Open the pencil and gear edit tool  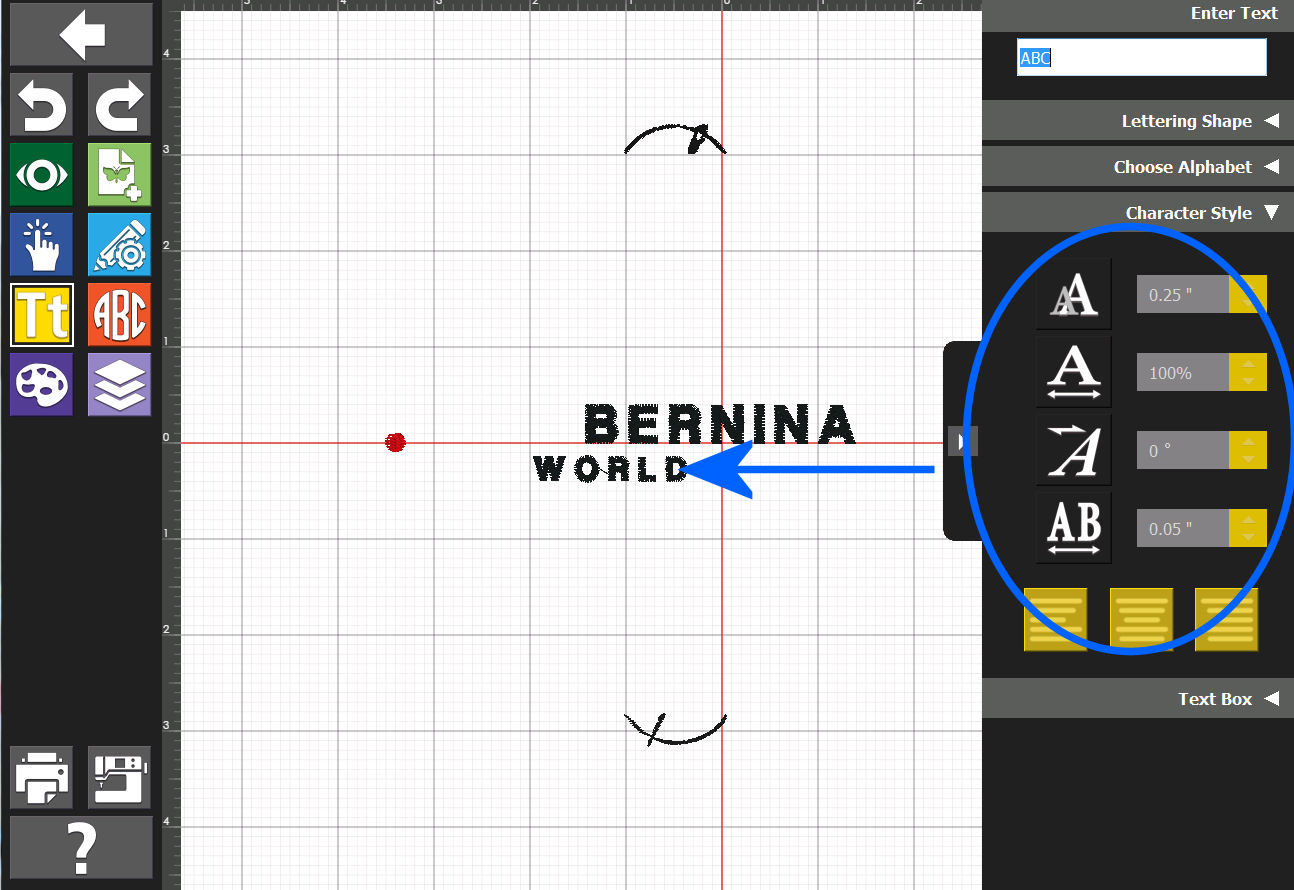(120, 244)
